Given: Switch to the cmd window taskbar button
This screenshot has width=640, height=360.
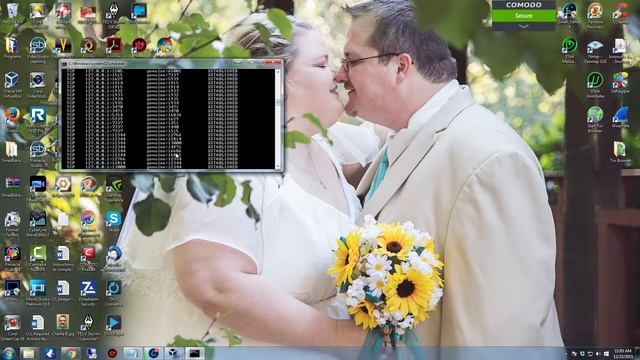Looking at the screenshot, I should [194, 353].
